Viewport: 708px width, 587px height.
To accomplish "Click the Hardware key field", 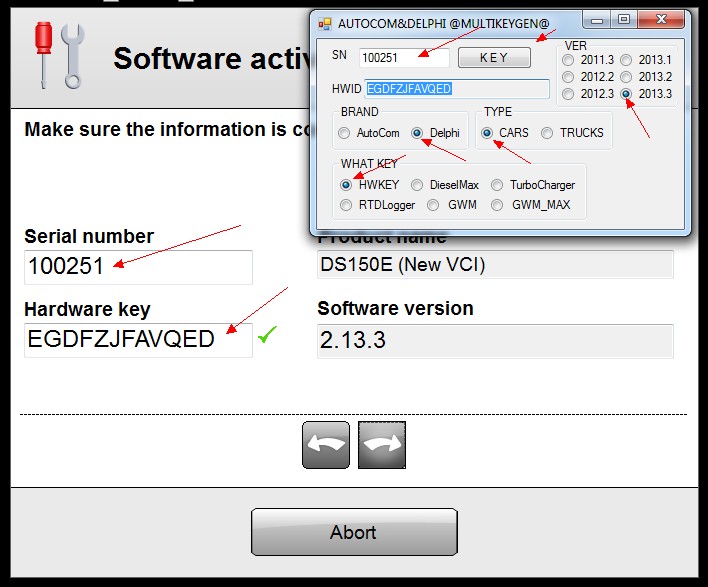I will pos(138,340).
